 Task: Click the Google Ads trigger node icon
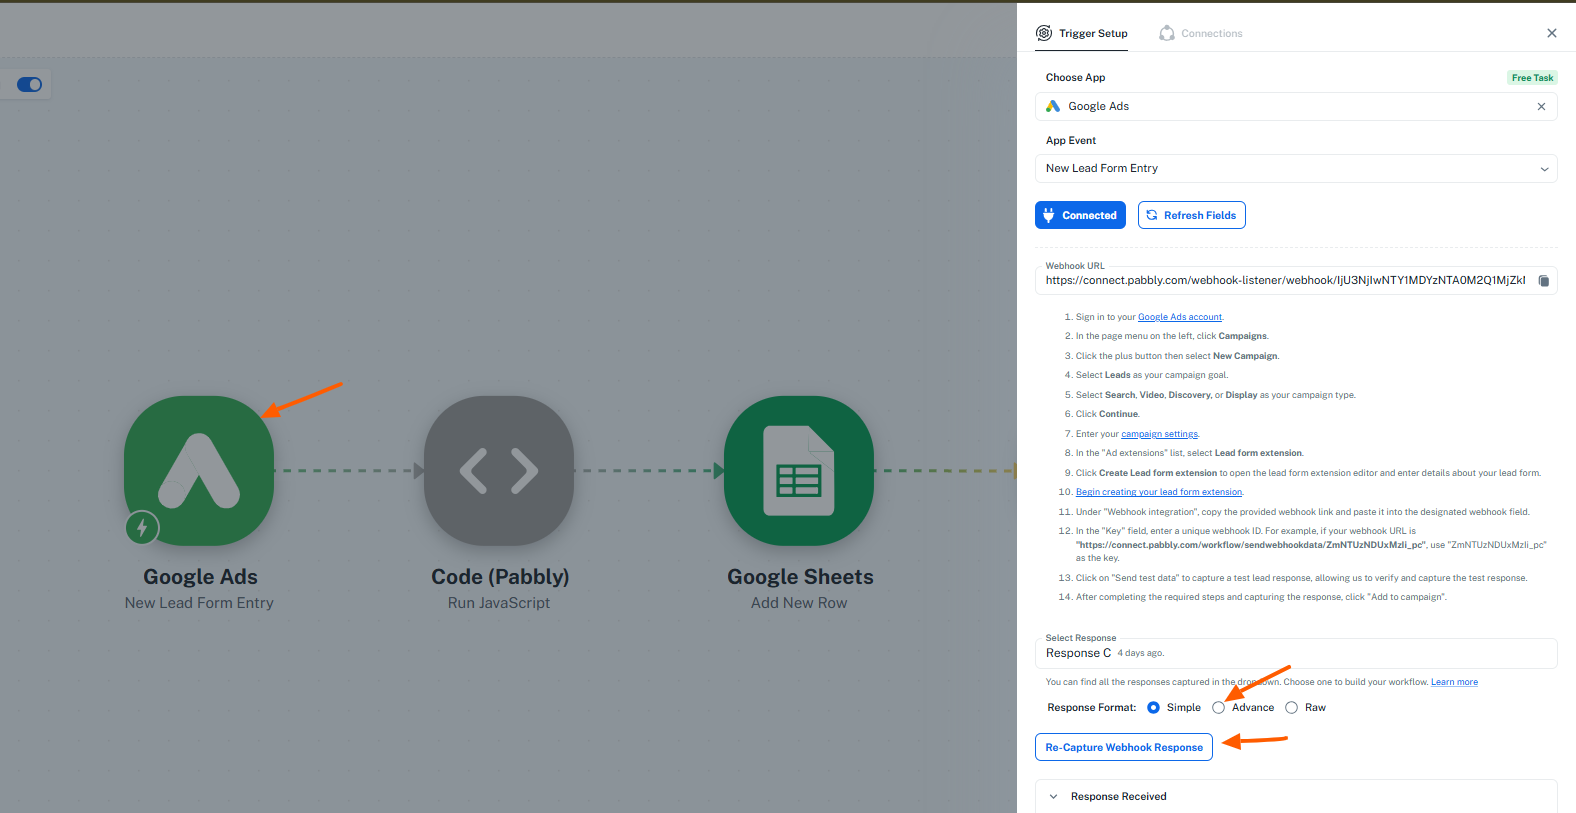[199, 470]
